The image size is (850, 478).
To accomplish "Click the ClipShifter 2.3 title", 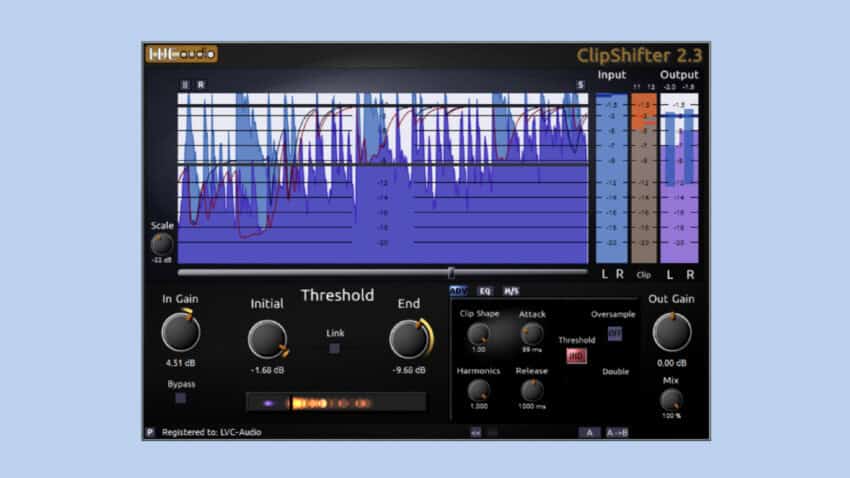I will (639, 55).
